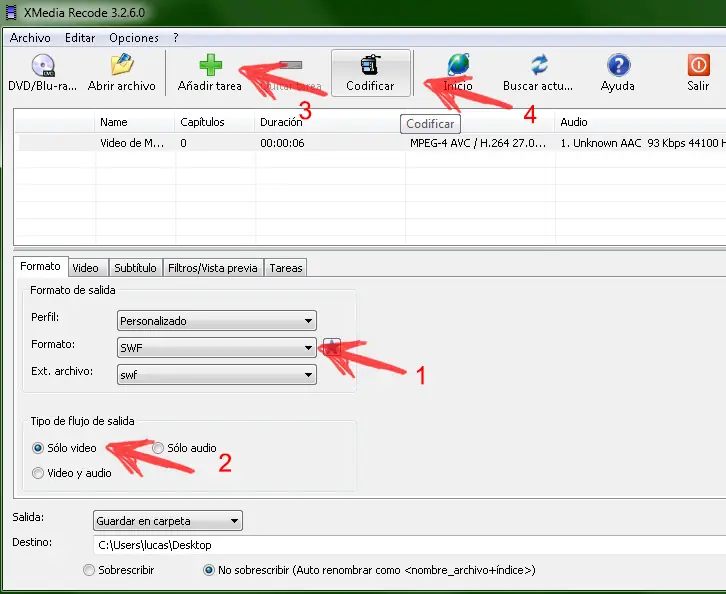Click the Audio column header

640,122
